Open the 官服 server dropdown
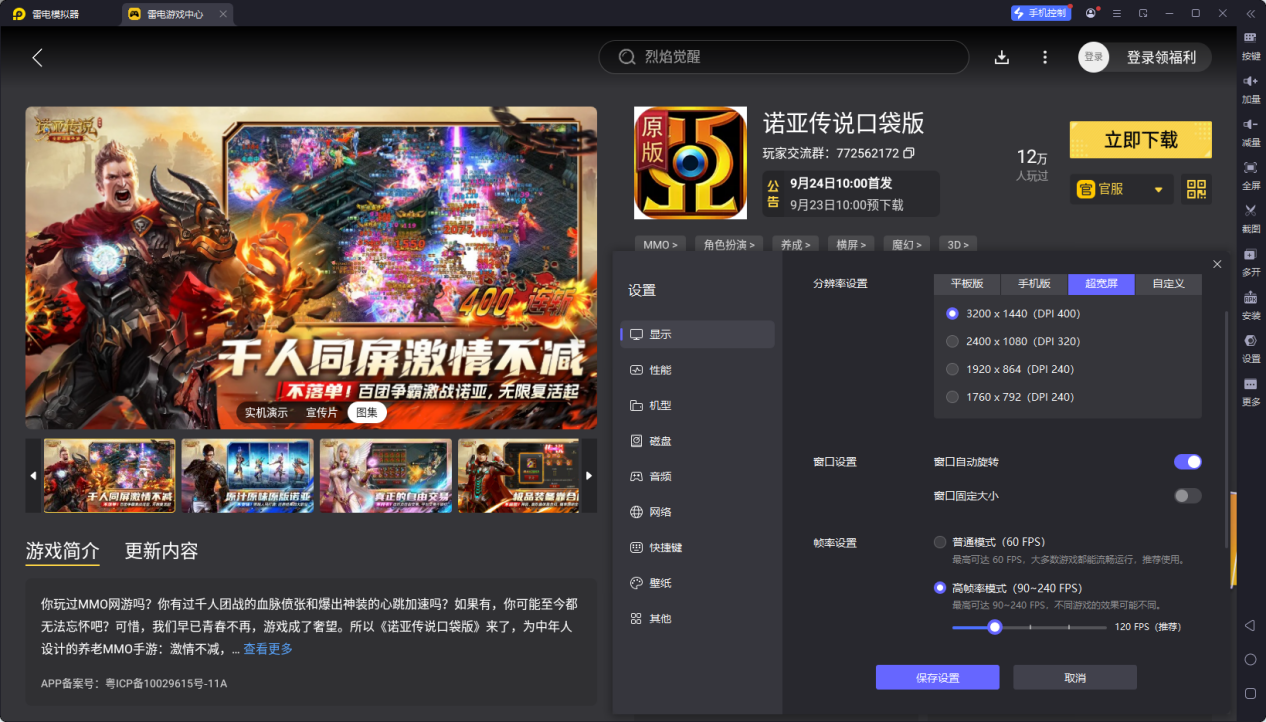 (1120, 189)
